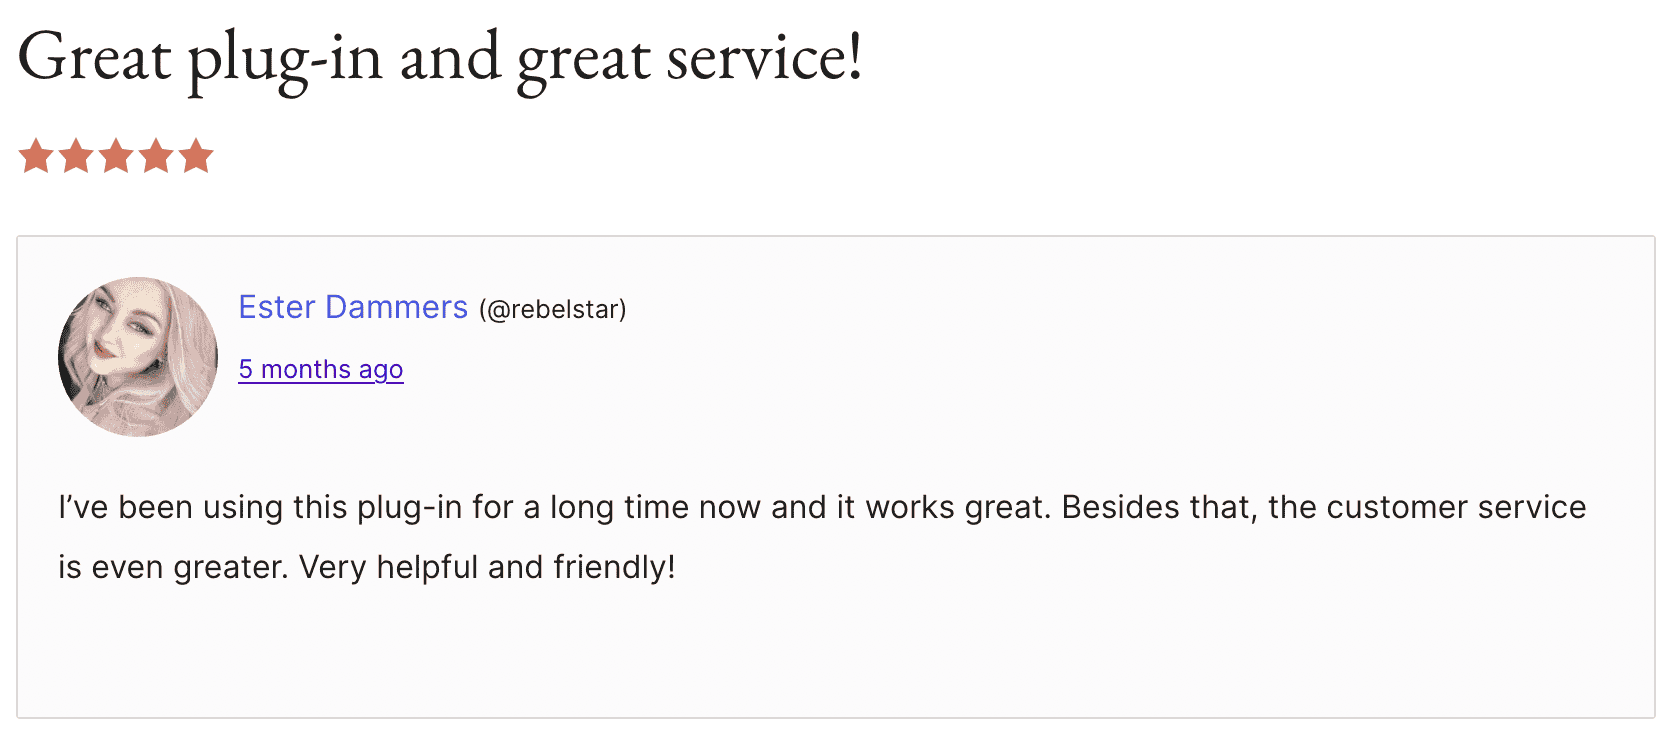This screenshot has width=1678, height=730.
Task: Click the fifth rating star
Action: pyautogui.click(x=196, y=156)
